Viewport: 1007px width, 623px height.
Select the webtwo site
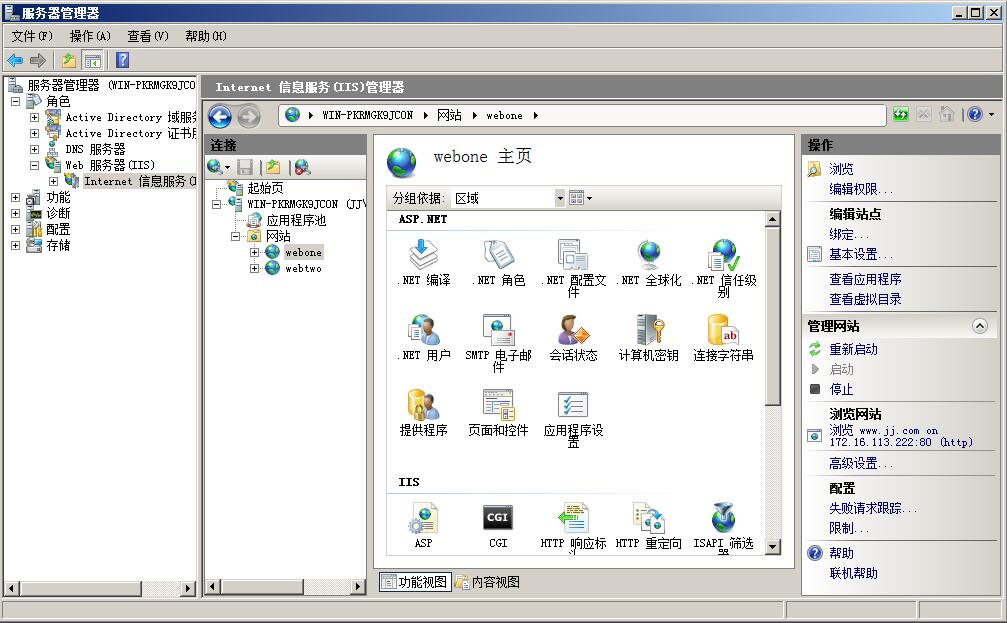303,268
